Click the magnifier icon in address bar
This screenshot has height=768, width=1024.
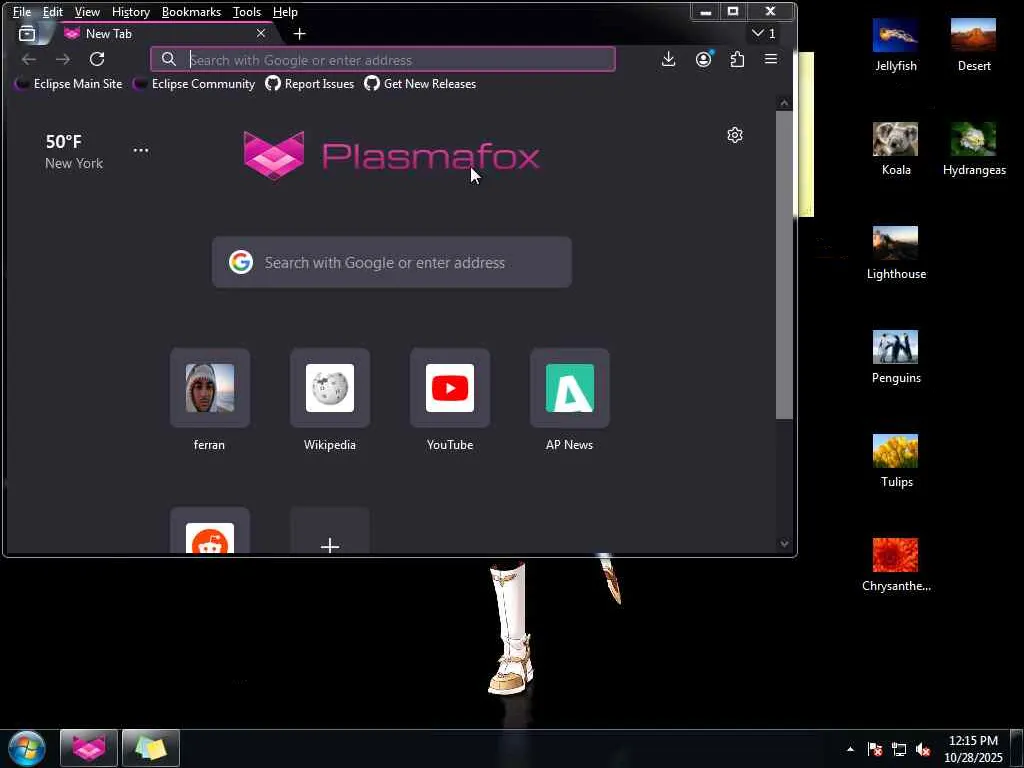(x=168, y=59)
